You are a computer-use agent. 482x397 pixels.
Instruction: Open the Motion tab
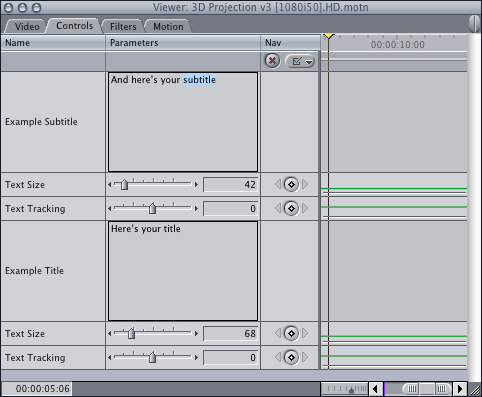(x=168, y=26)
